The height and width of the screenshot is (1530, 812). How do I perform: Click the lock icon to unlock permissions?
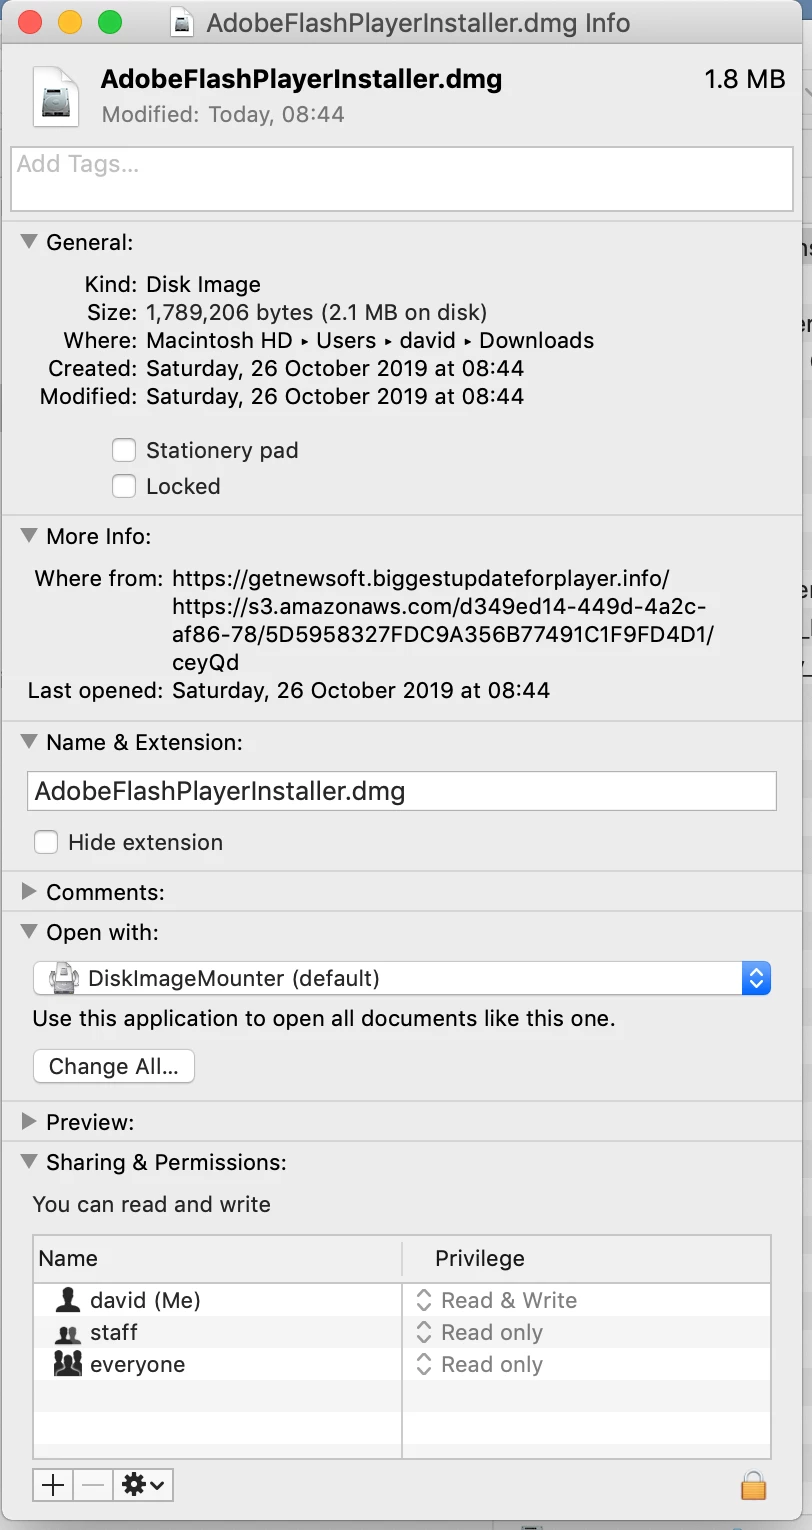(x=753, y=1484)
